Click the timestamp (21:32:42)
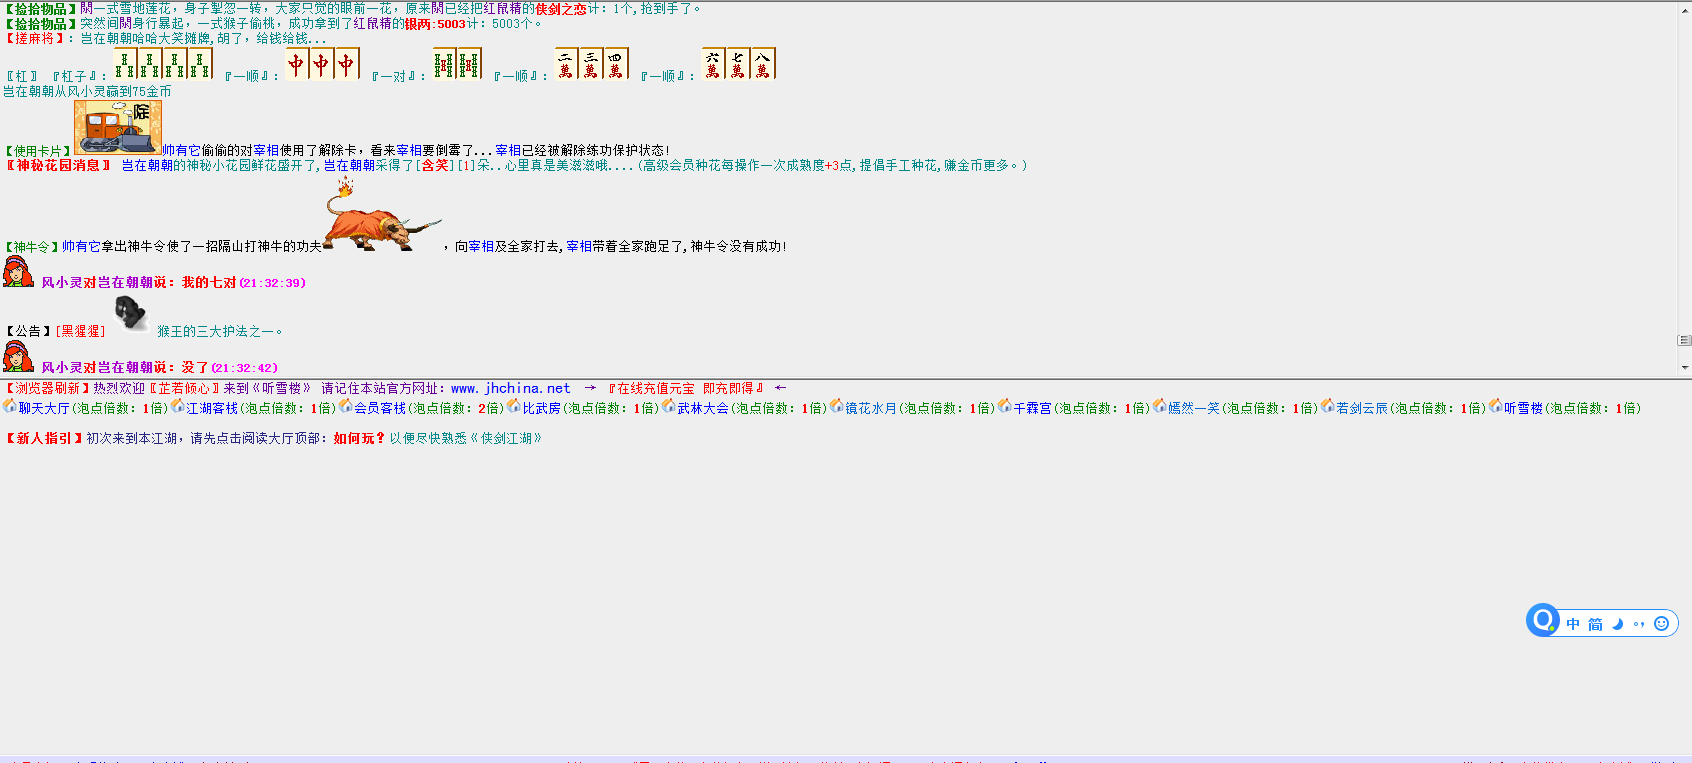 (245, 368)
